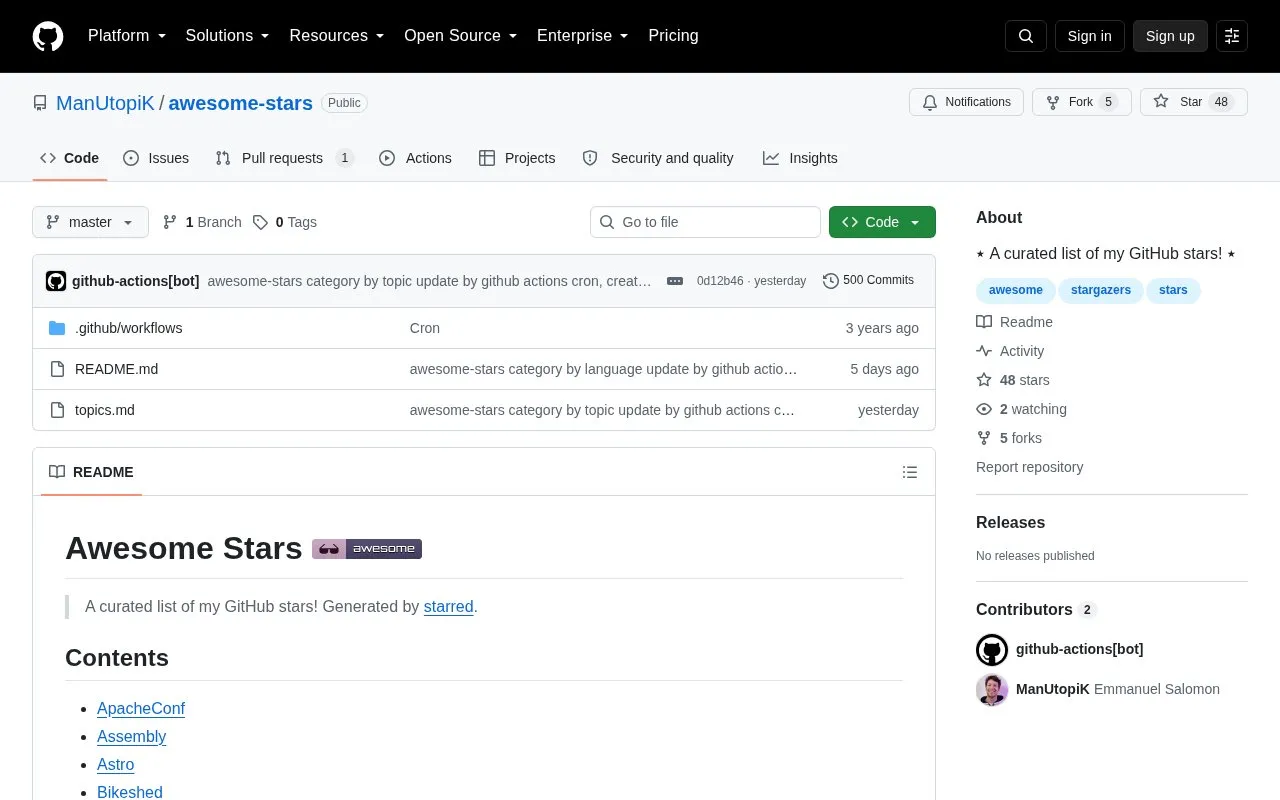Fork this repository

1082,102
